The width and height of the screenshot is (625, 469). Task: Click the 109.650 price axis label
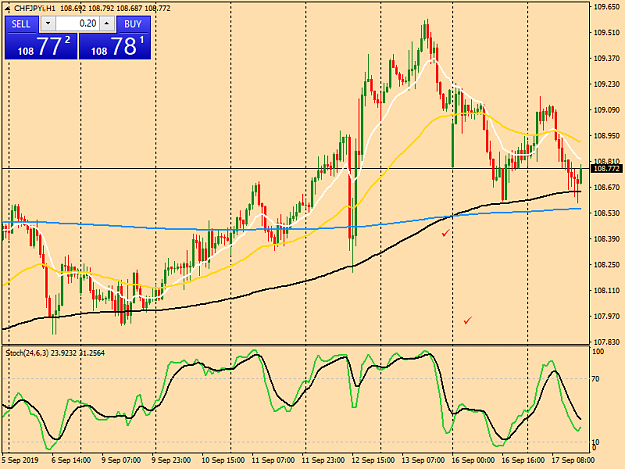607,7
